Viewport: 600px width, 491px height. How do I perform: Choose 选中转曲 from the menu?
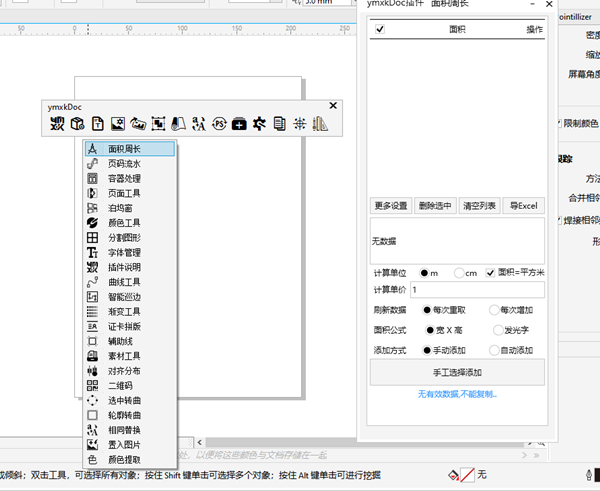[130, 401]
